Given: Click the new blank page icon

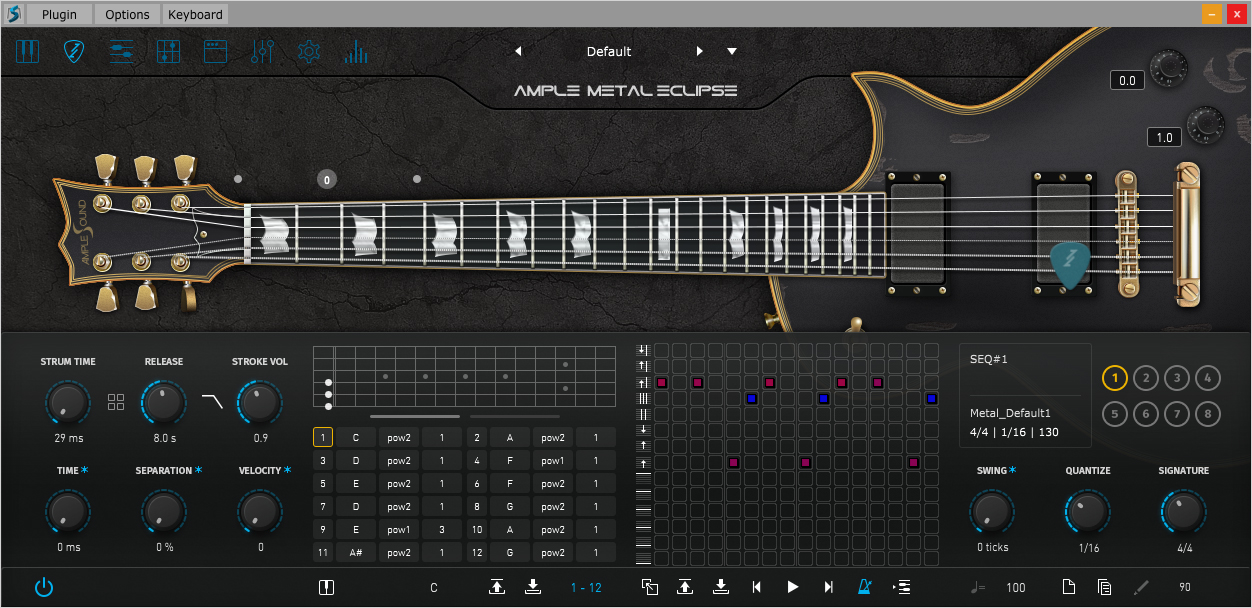Looking at the screenshot, I should pos(1069,587).
